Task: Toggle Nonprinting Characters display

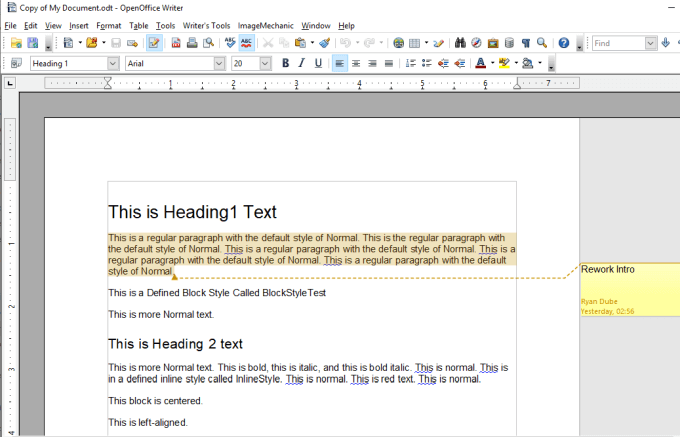Action: 526,43
